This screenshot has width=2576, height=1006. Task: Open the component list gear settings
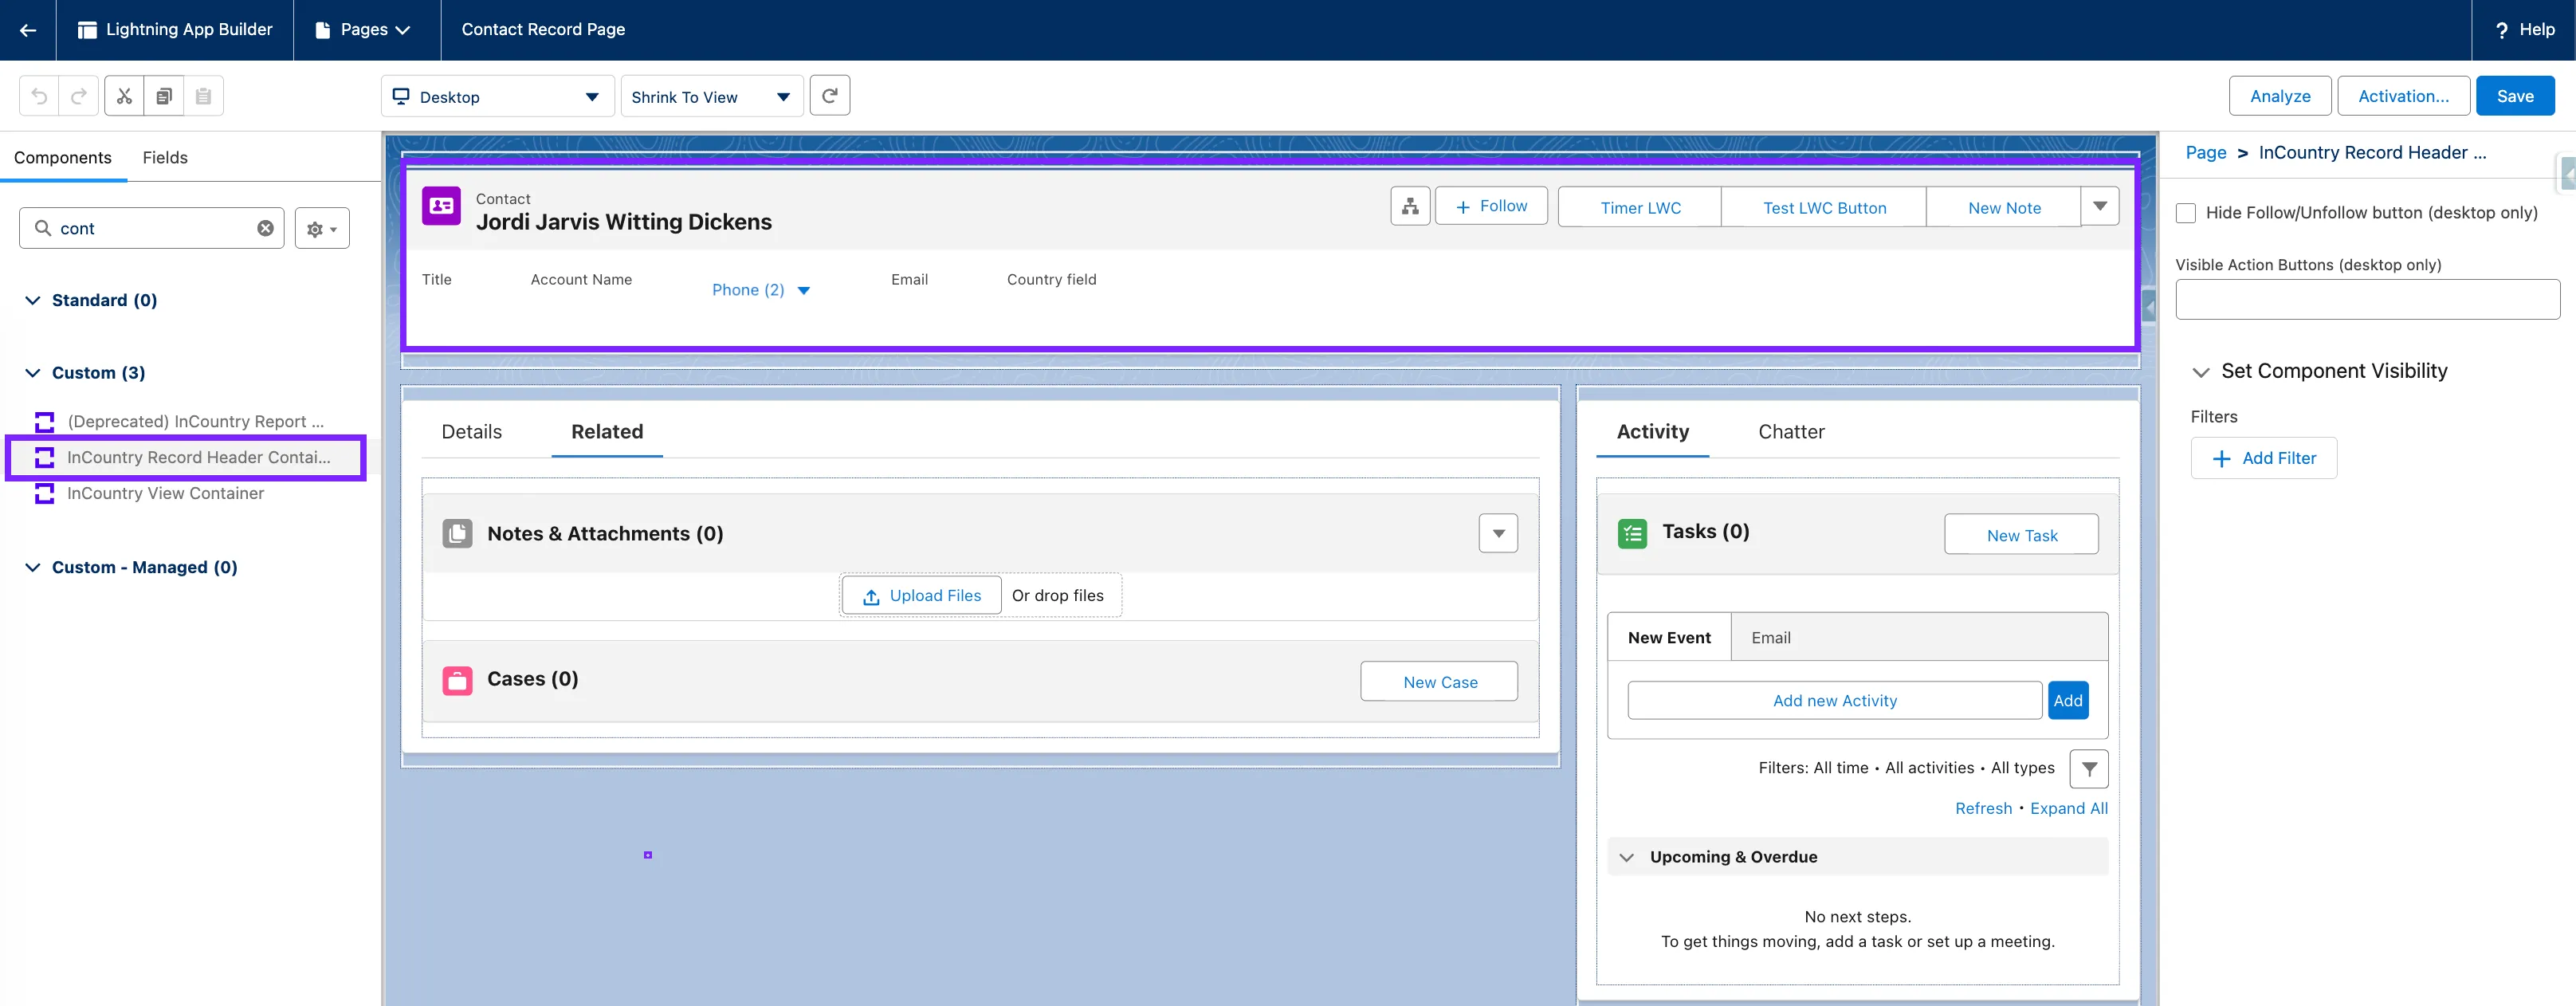pos(321,229)
